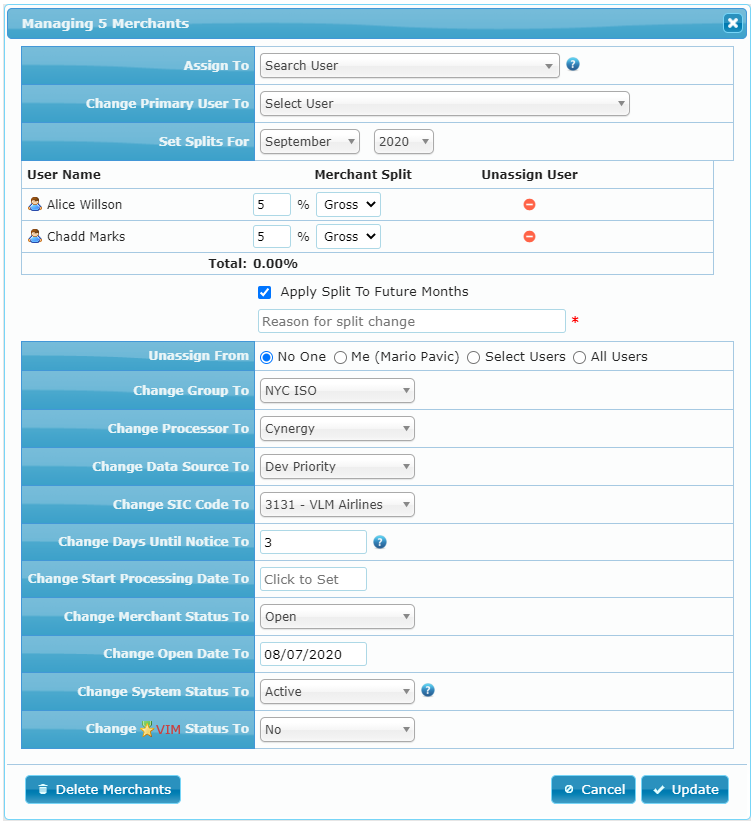The image size is (754, 824).
Task: Open the Change Group To NYC ISO dropdown
Action: point(337,391)
